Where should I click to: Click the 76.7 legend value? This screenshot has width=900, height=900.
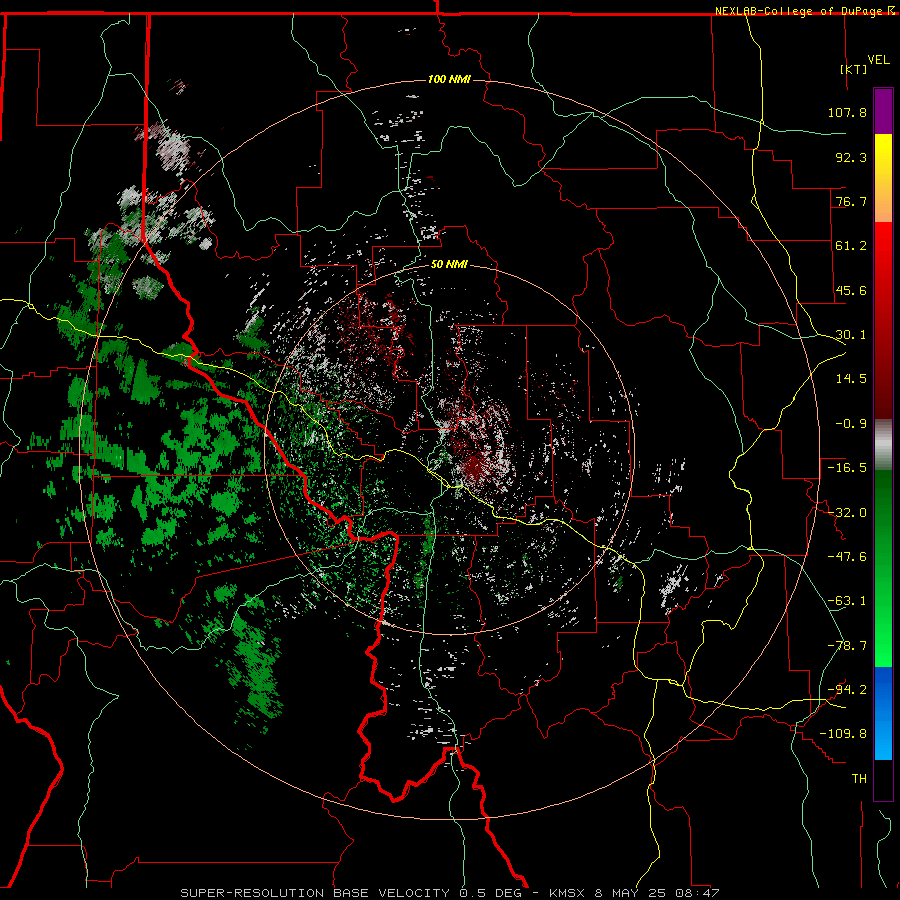851,201
